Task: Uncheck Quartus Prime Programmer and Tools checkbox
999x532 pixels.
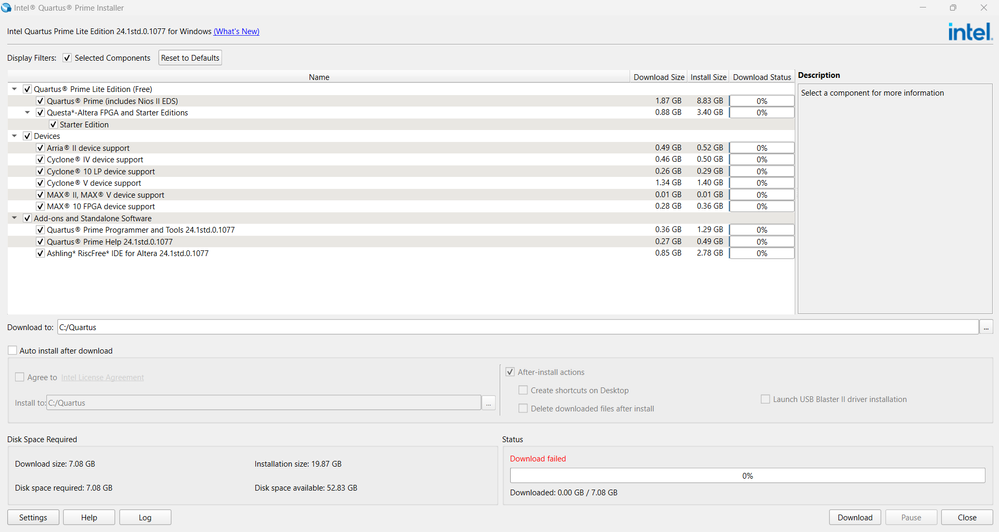Action: point(40,230)
